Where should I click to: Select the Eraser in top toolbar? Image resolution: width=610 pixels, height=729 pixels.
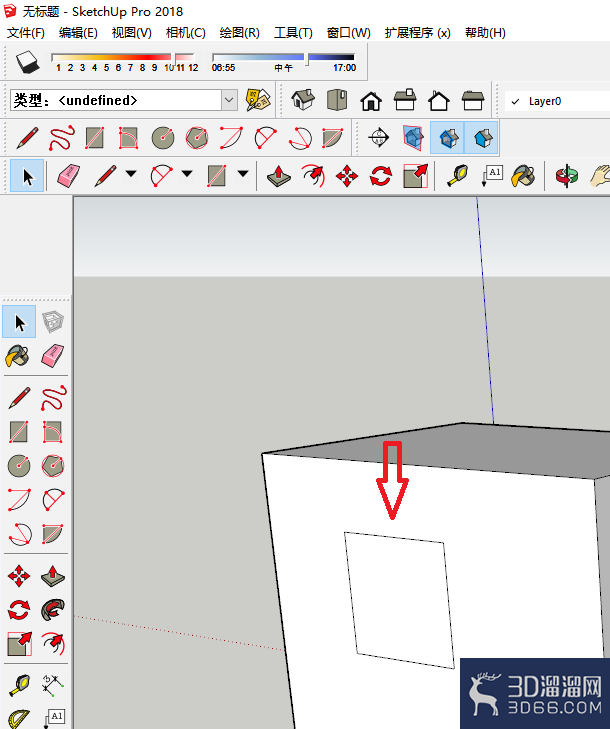68,176
